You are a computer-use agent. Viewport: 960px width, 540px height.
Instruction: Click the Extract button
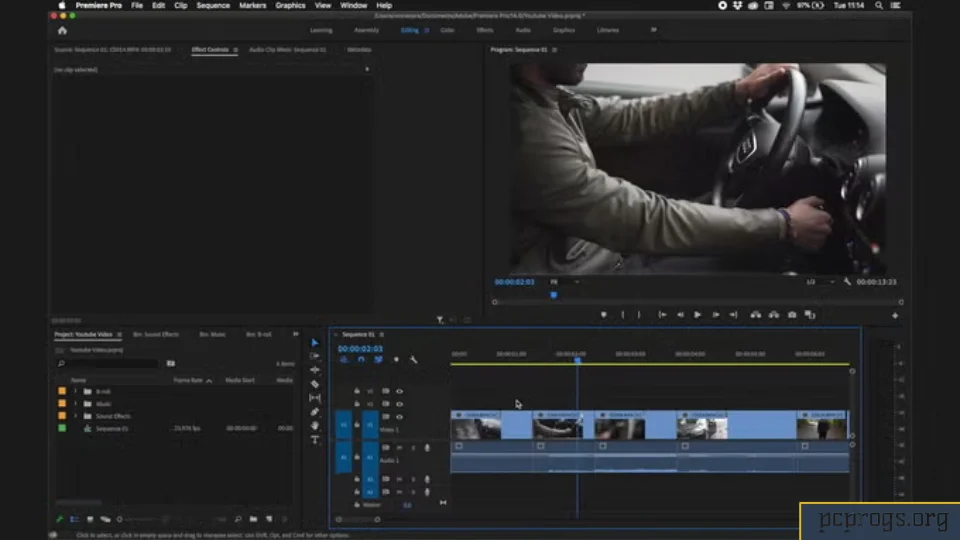[774, 315]
